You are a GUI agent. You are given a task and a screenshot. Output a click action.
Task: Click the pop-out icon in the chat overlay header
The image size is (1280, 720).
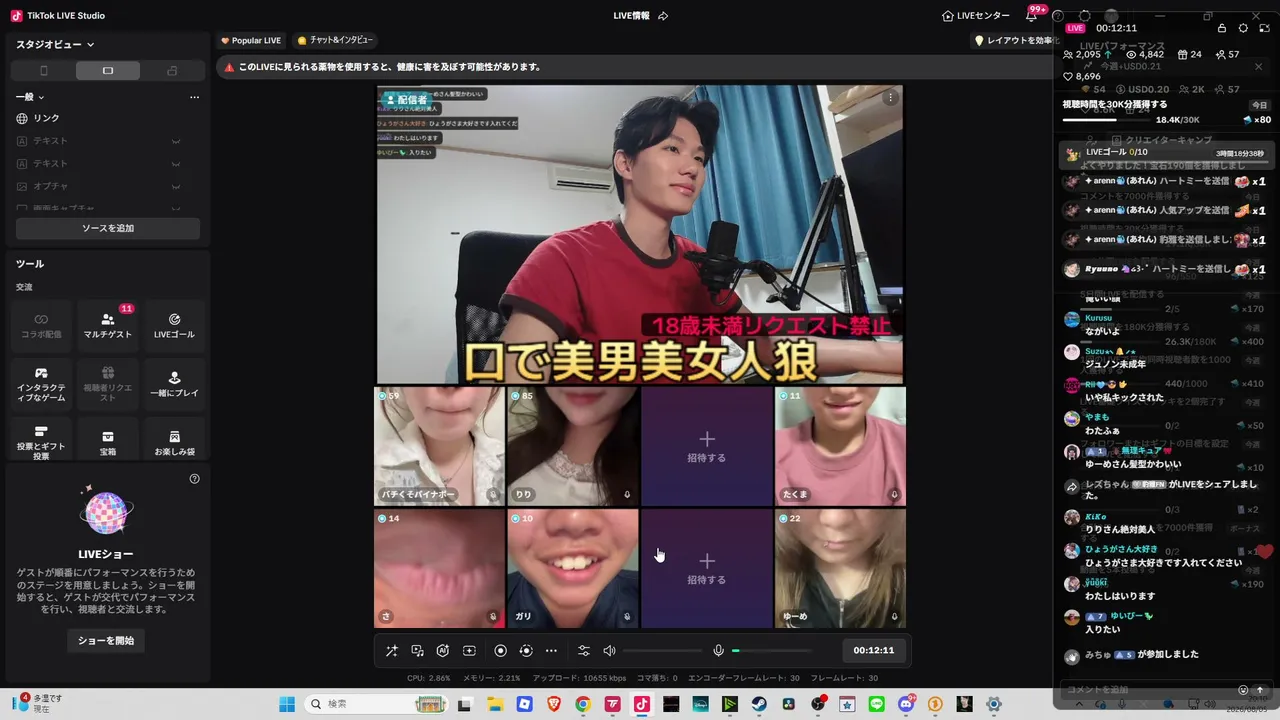(x=1263, y=28)
